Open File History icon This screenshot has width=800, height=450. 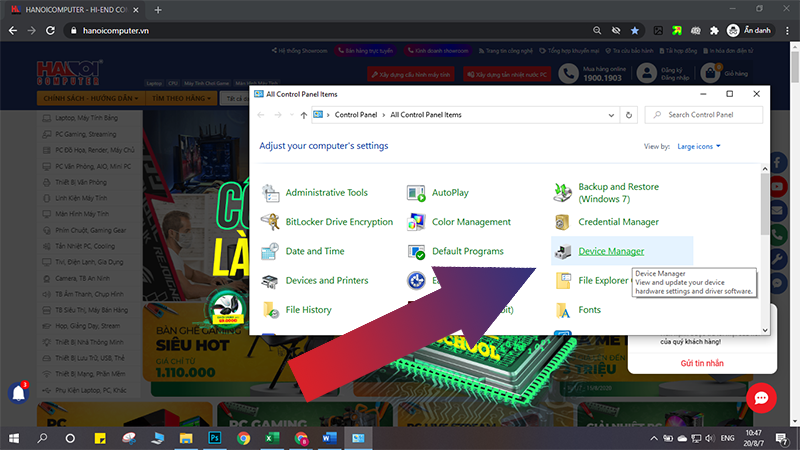tap(270, 310)
